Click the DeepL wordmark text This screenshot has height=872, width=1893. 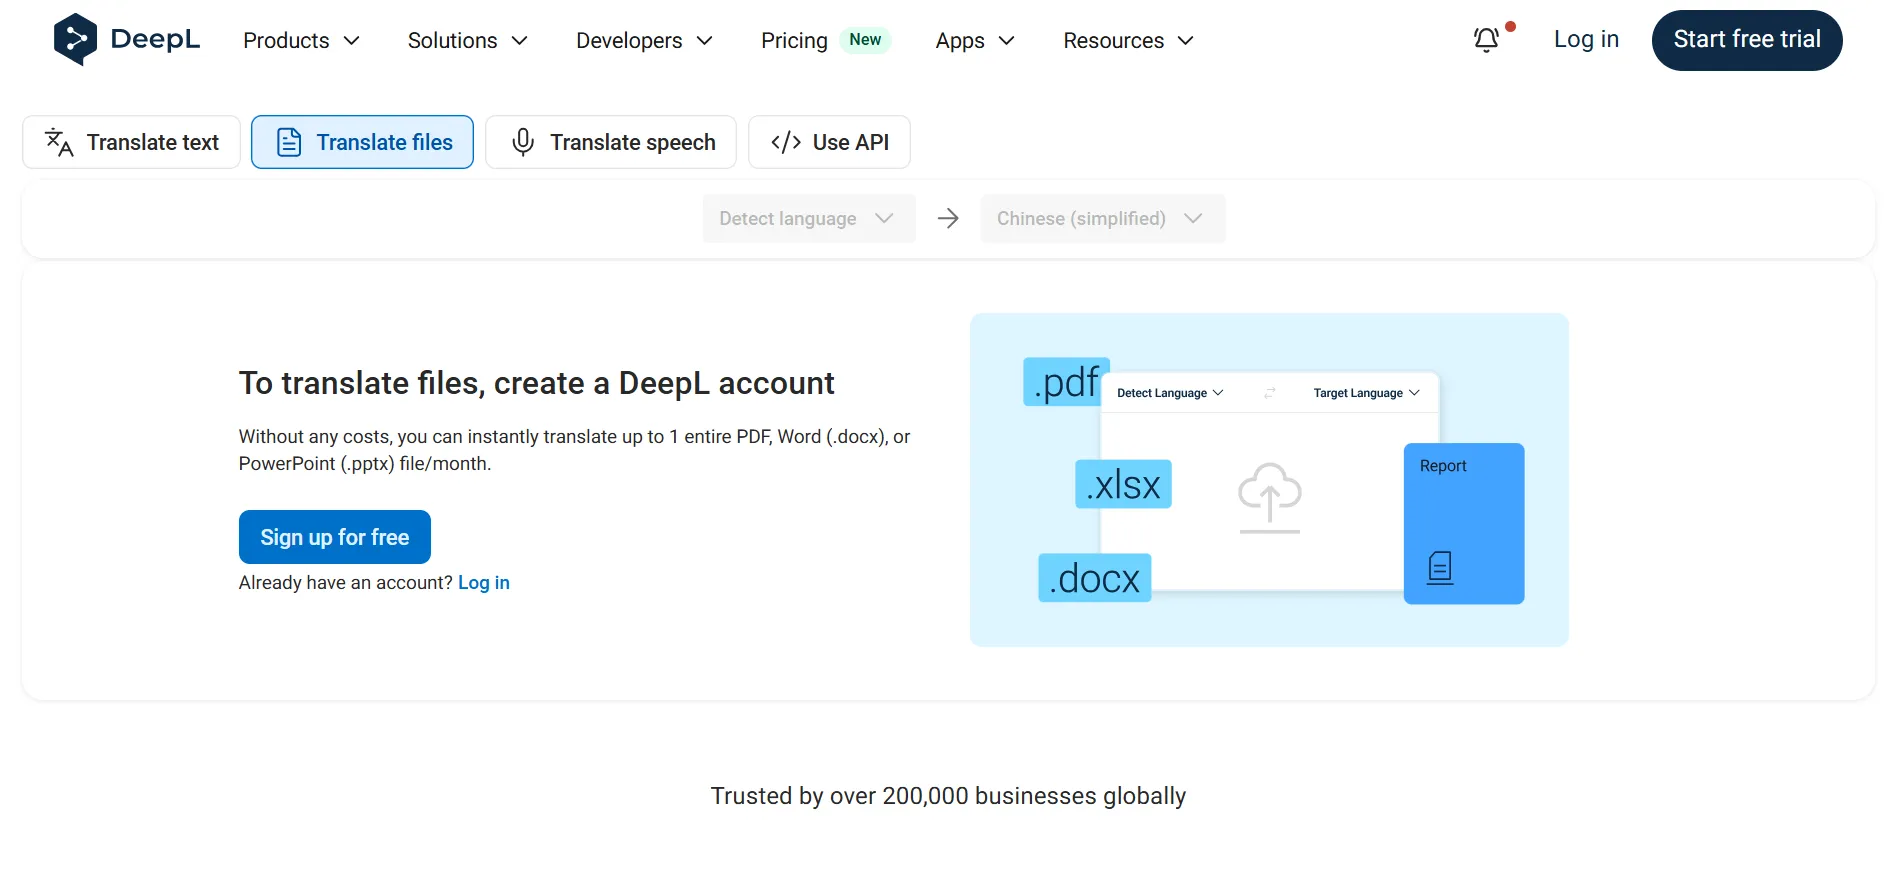pos(155,39)
